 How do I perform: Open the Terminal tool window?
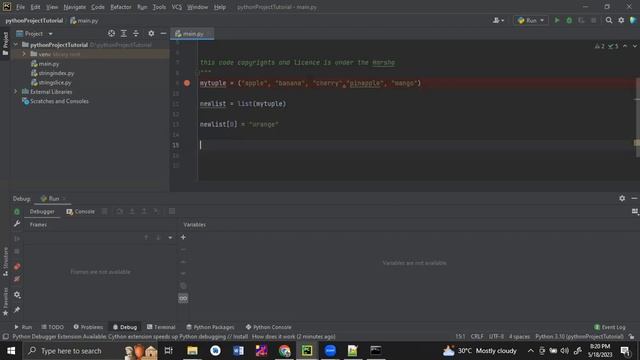pos(161,327)
